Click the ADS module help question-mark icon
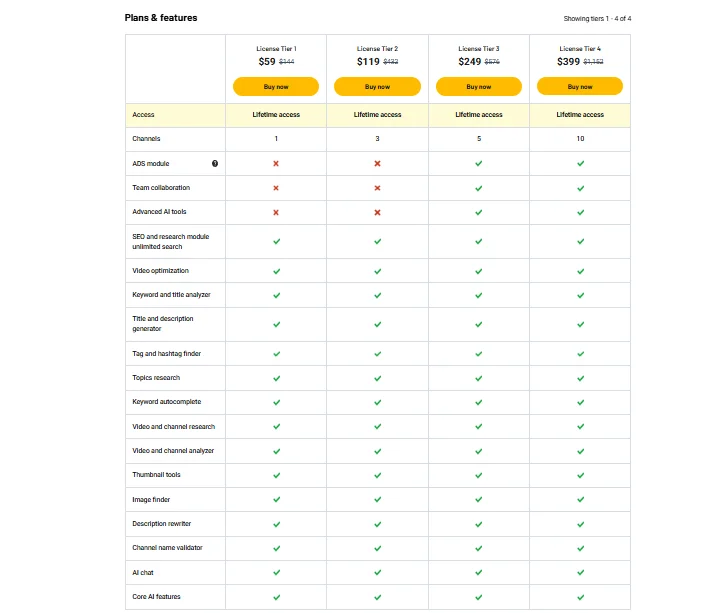The width and height of the screenshot is (702, 613). [215, 163]
